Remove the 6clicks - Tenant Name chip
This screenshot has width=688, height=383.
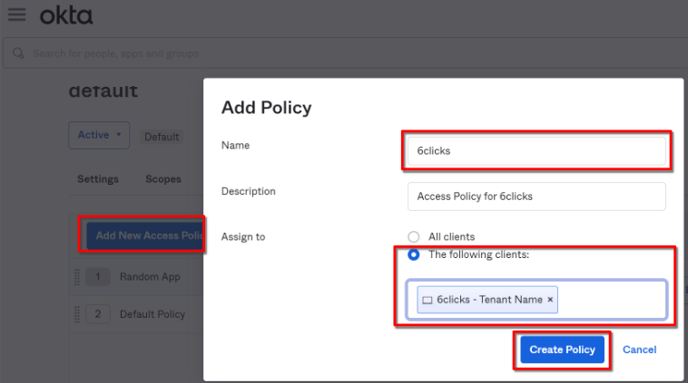pos(550,300)
